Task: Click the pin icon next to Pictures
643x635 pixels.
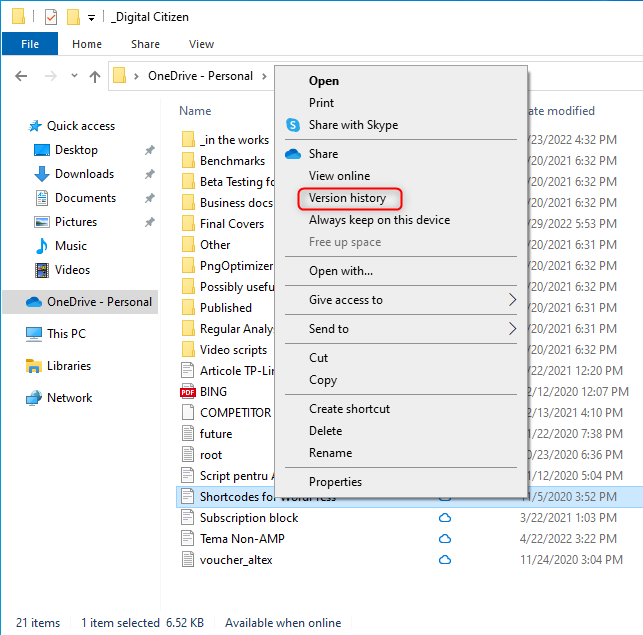Action: click(150, 222)
